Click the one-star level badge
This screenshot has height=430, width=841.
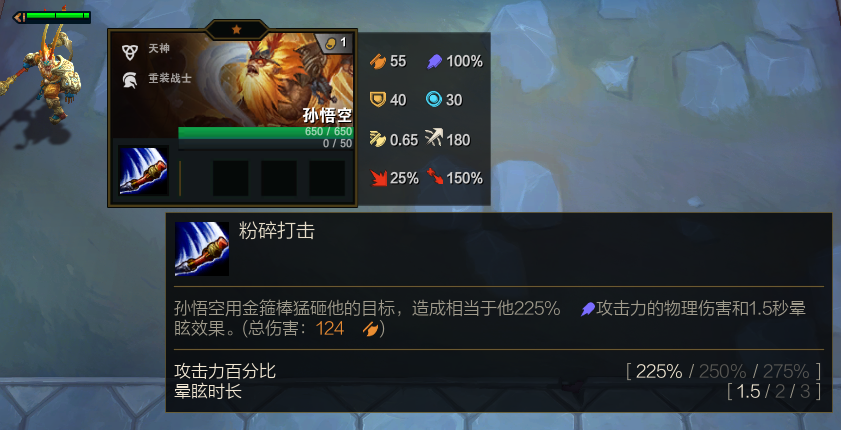(x=237, y=30)
